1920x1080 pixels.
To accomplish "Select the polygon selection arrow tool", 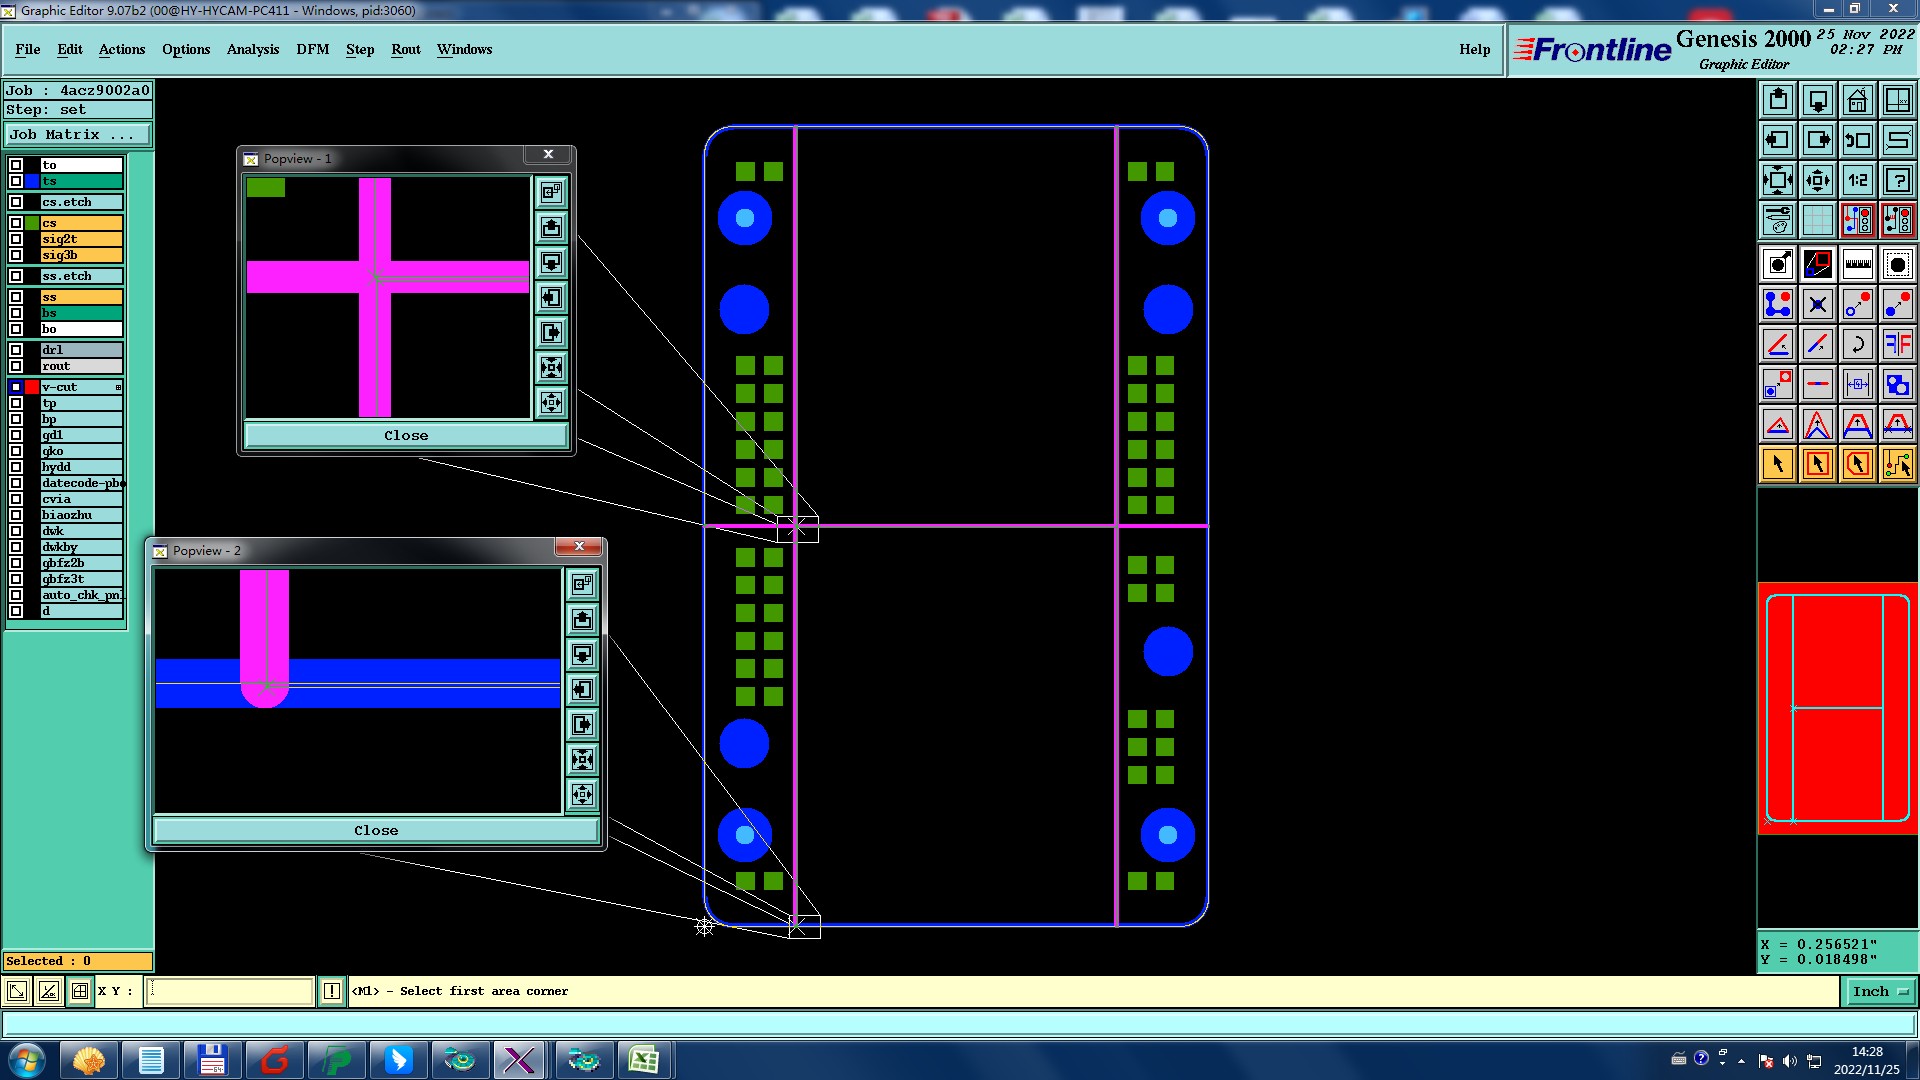I will 1857,464.
